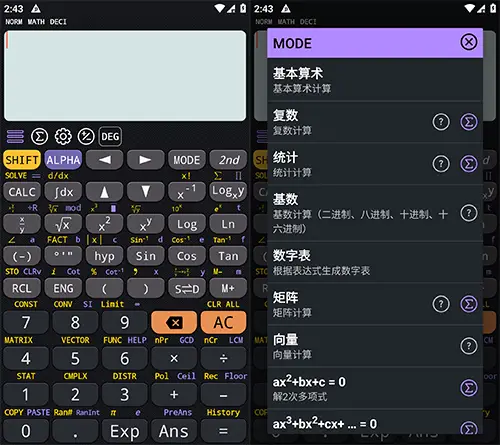This screenshot has width=500, height=445.
Task: Open the MODE menu button
Action: tap(187, 160)
